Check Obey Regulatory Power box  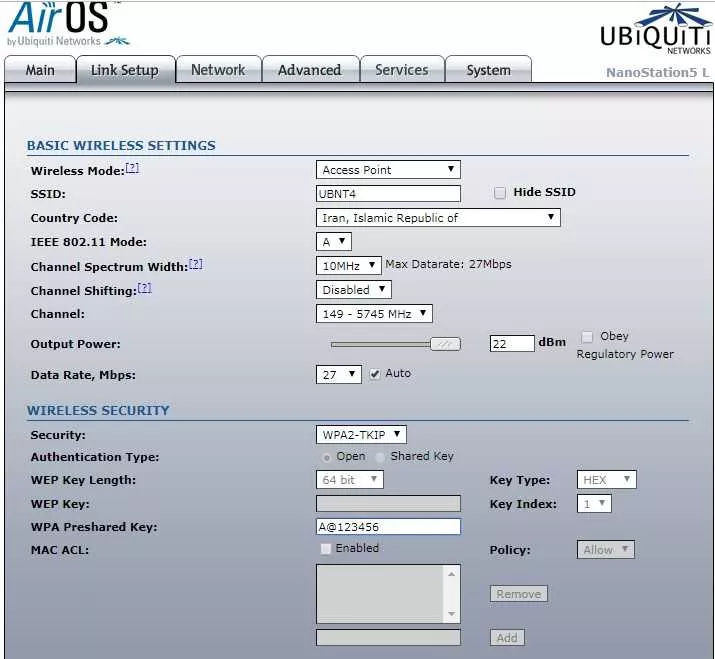point(588,337)
